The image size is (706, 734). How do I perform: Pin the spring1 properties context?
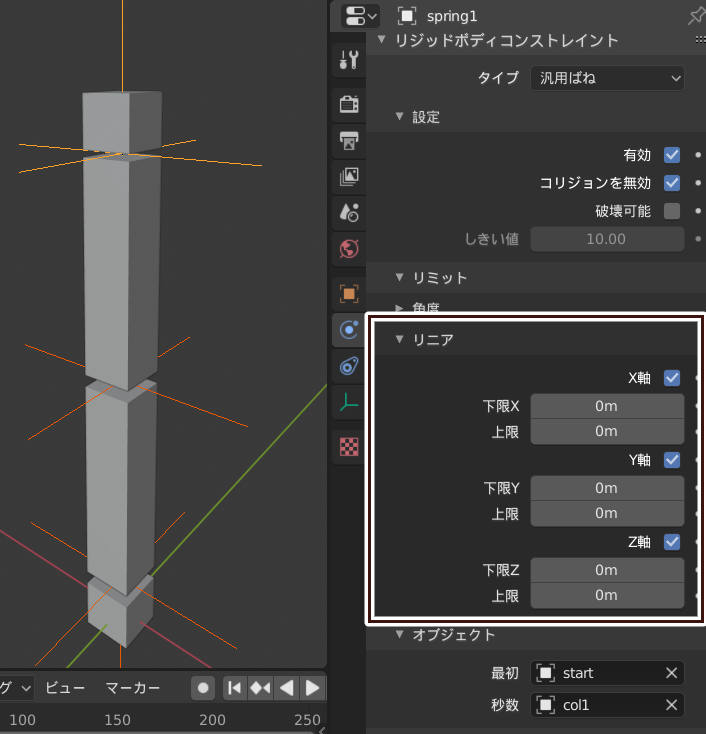697,16
